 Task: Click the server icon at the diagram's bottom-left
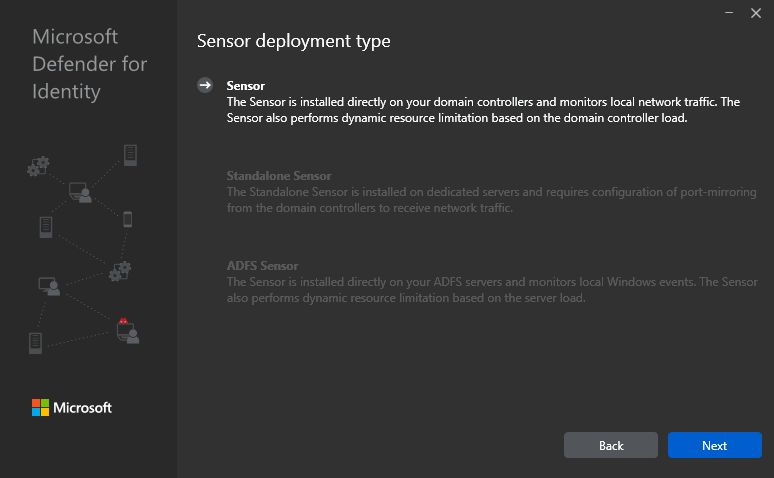coord(36,343)
